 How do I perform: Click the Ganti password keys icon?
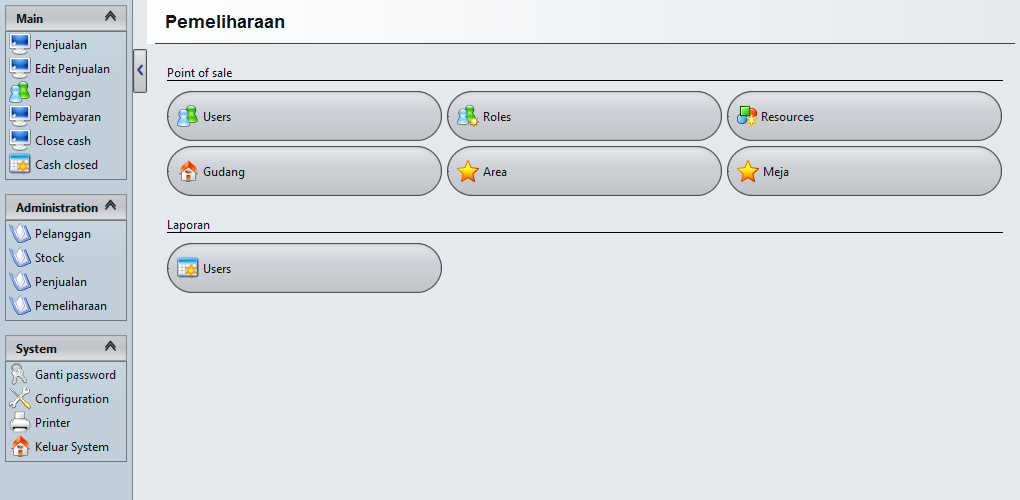click(20, 375)
